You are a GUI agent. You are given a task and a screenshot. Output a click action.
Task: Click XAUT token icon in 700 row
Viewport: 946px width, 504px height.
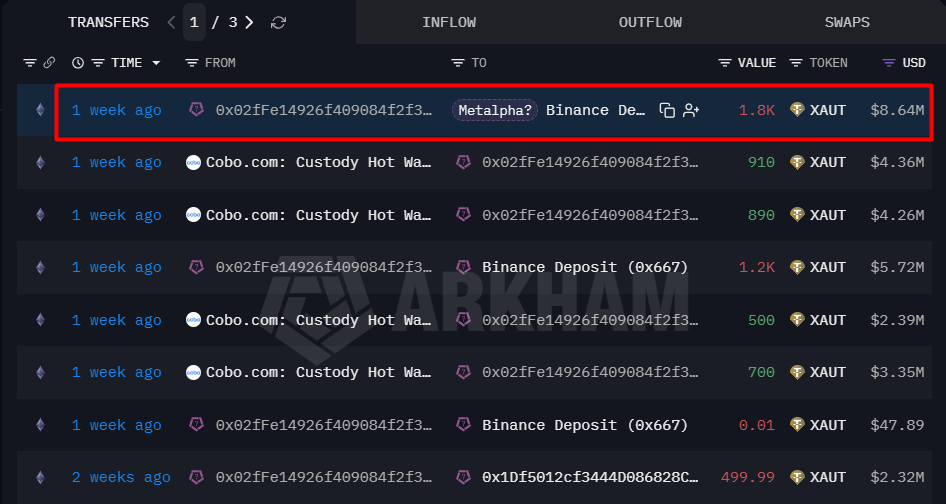click(x=798, y=372)
